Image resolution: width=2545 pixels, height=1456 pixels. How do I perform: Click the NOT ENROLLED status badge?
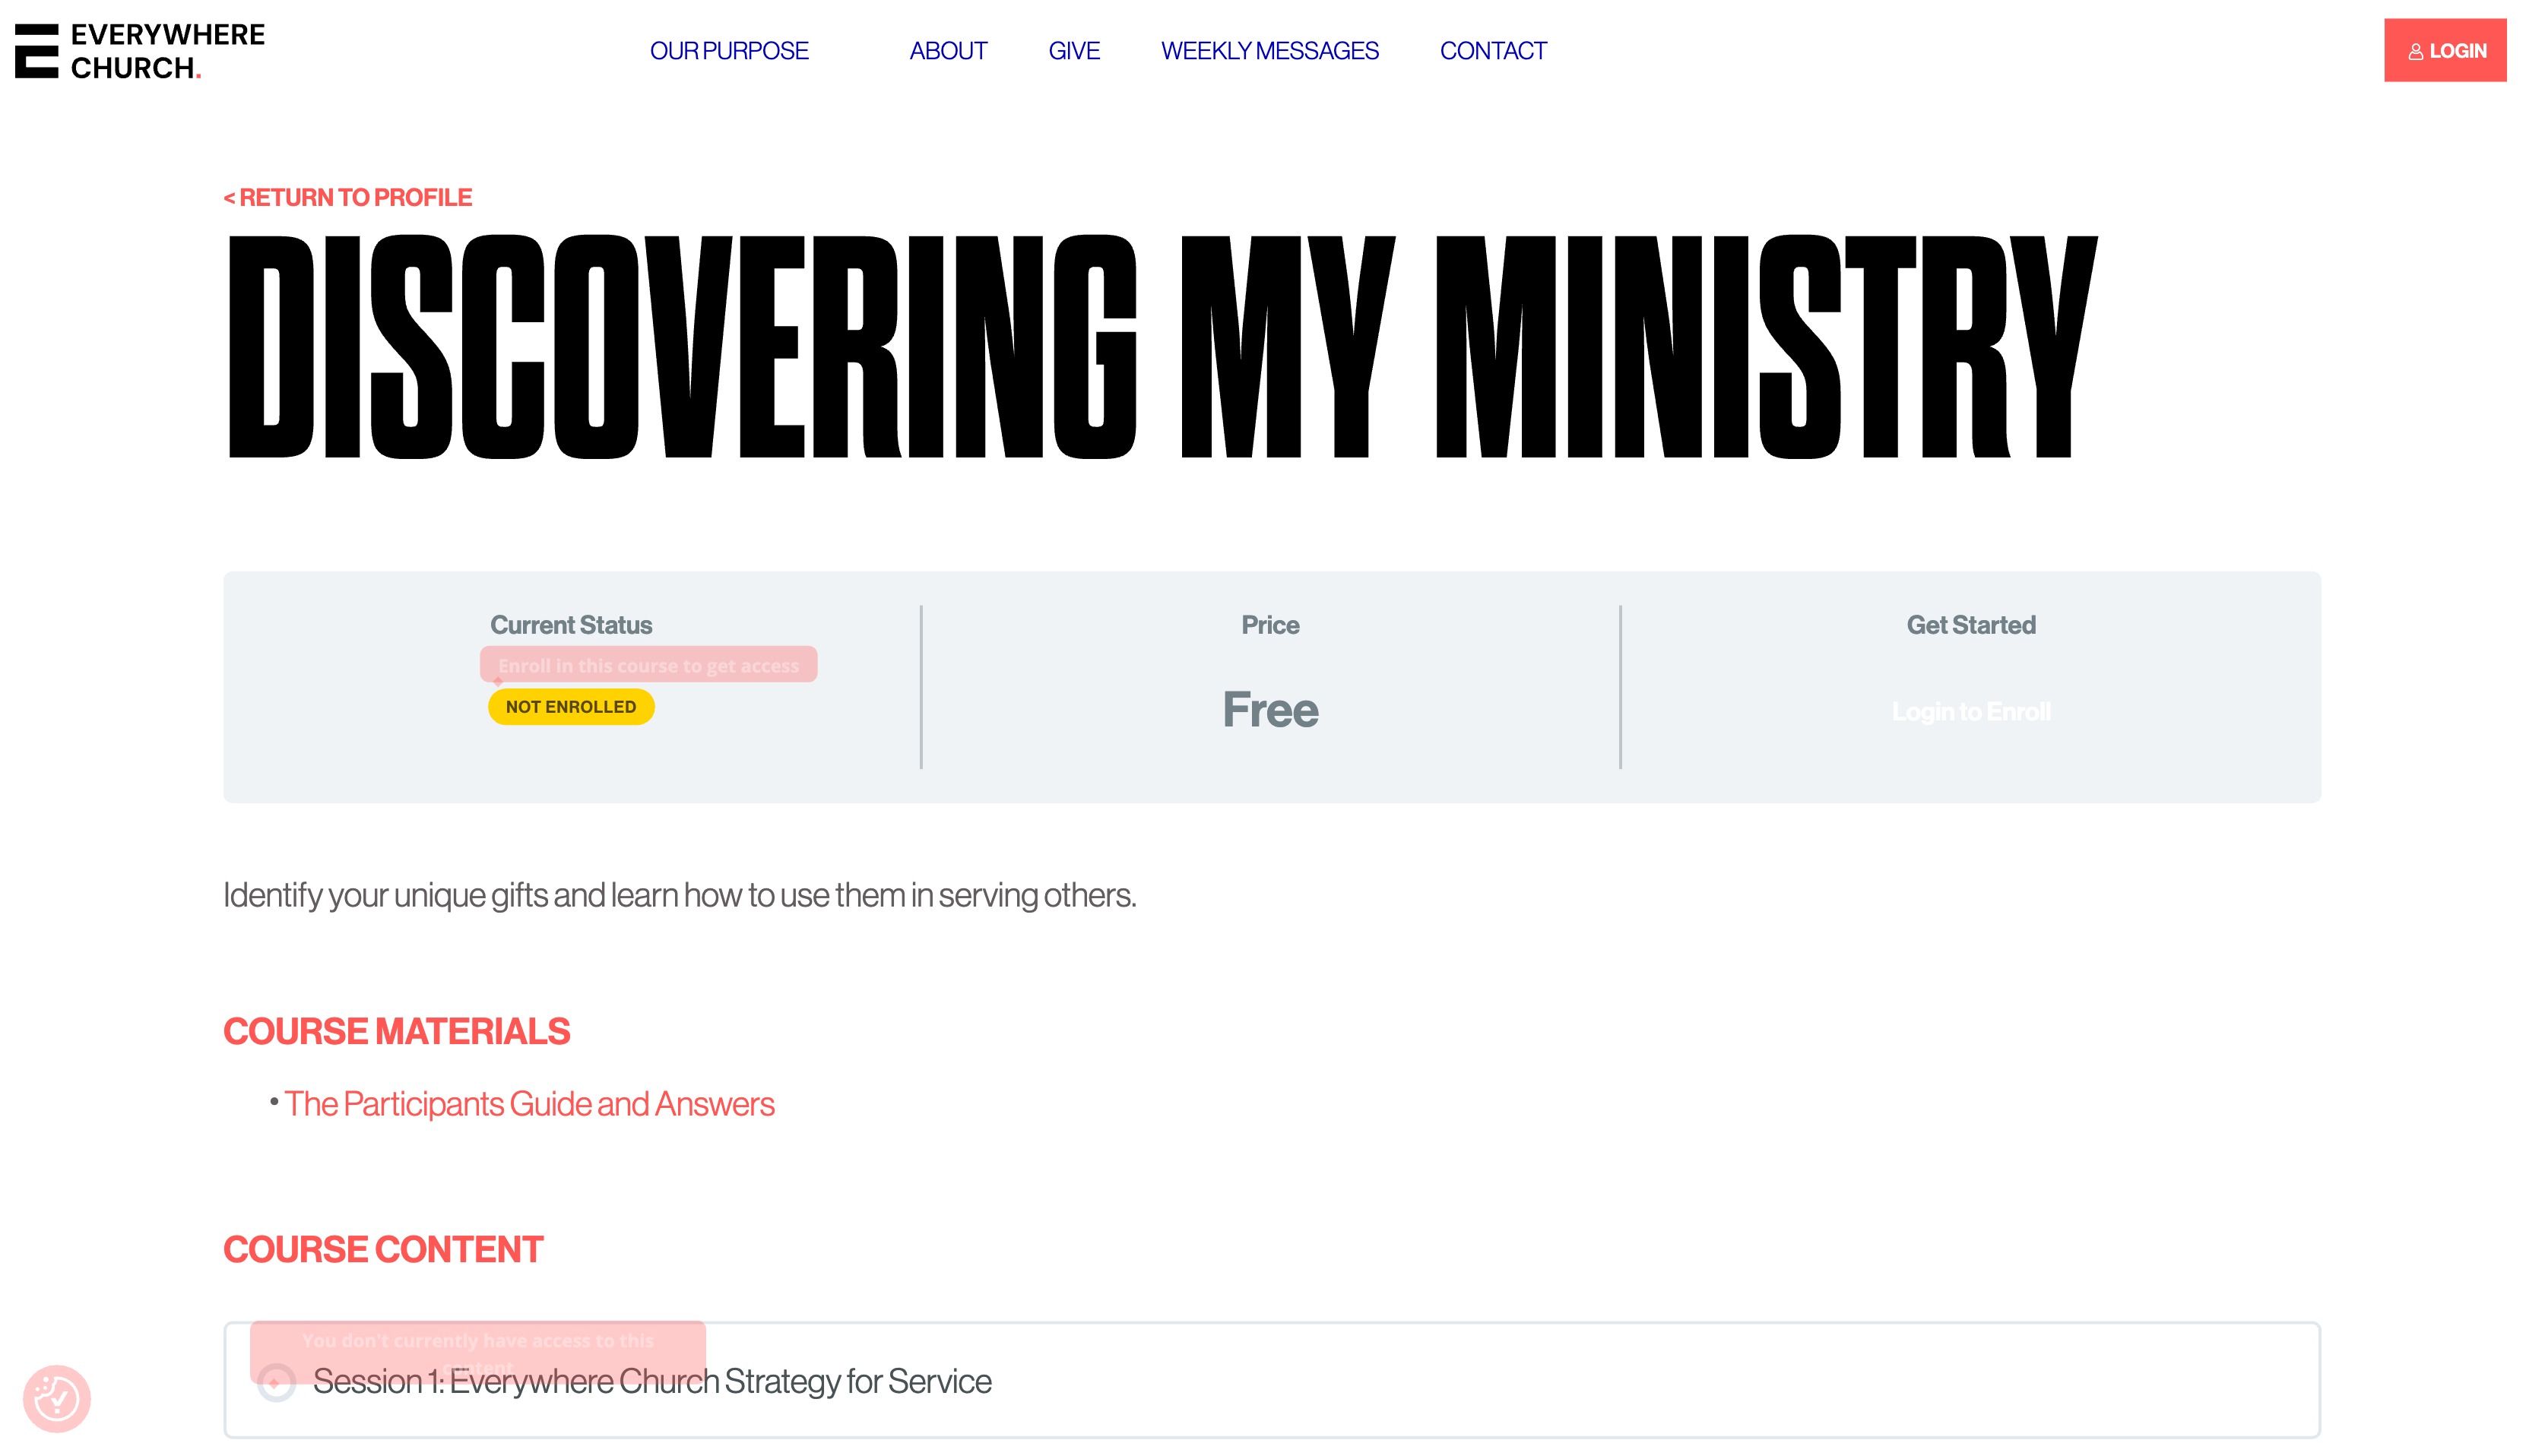(x=571, y=707)
